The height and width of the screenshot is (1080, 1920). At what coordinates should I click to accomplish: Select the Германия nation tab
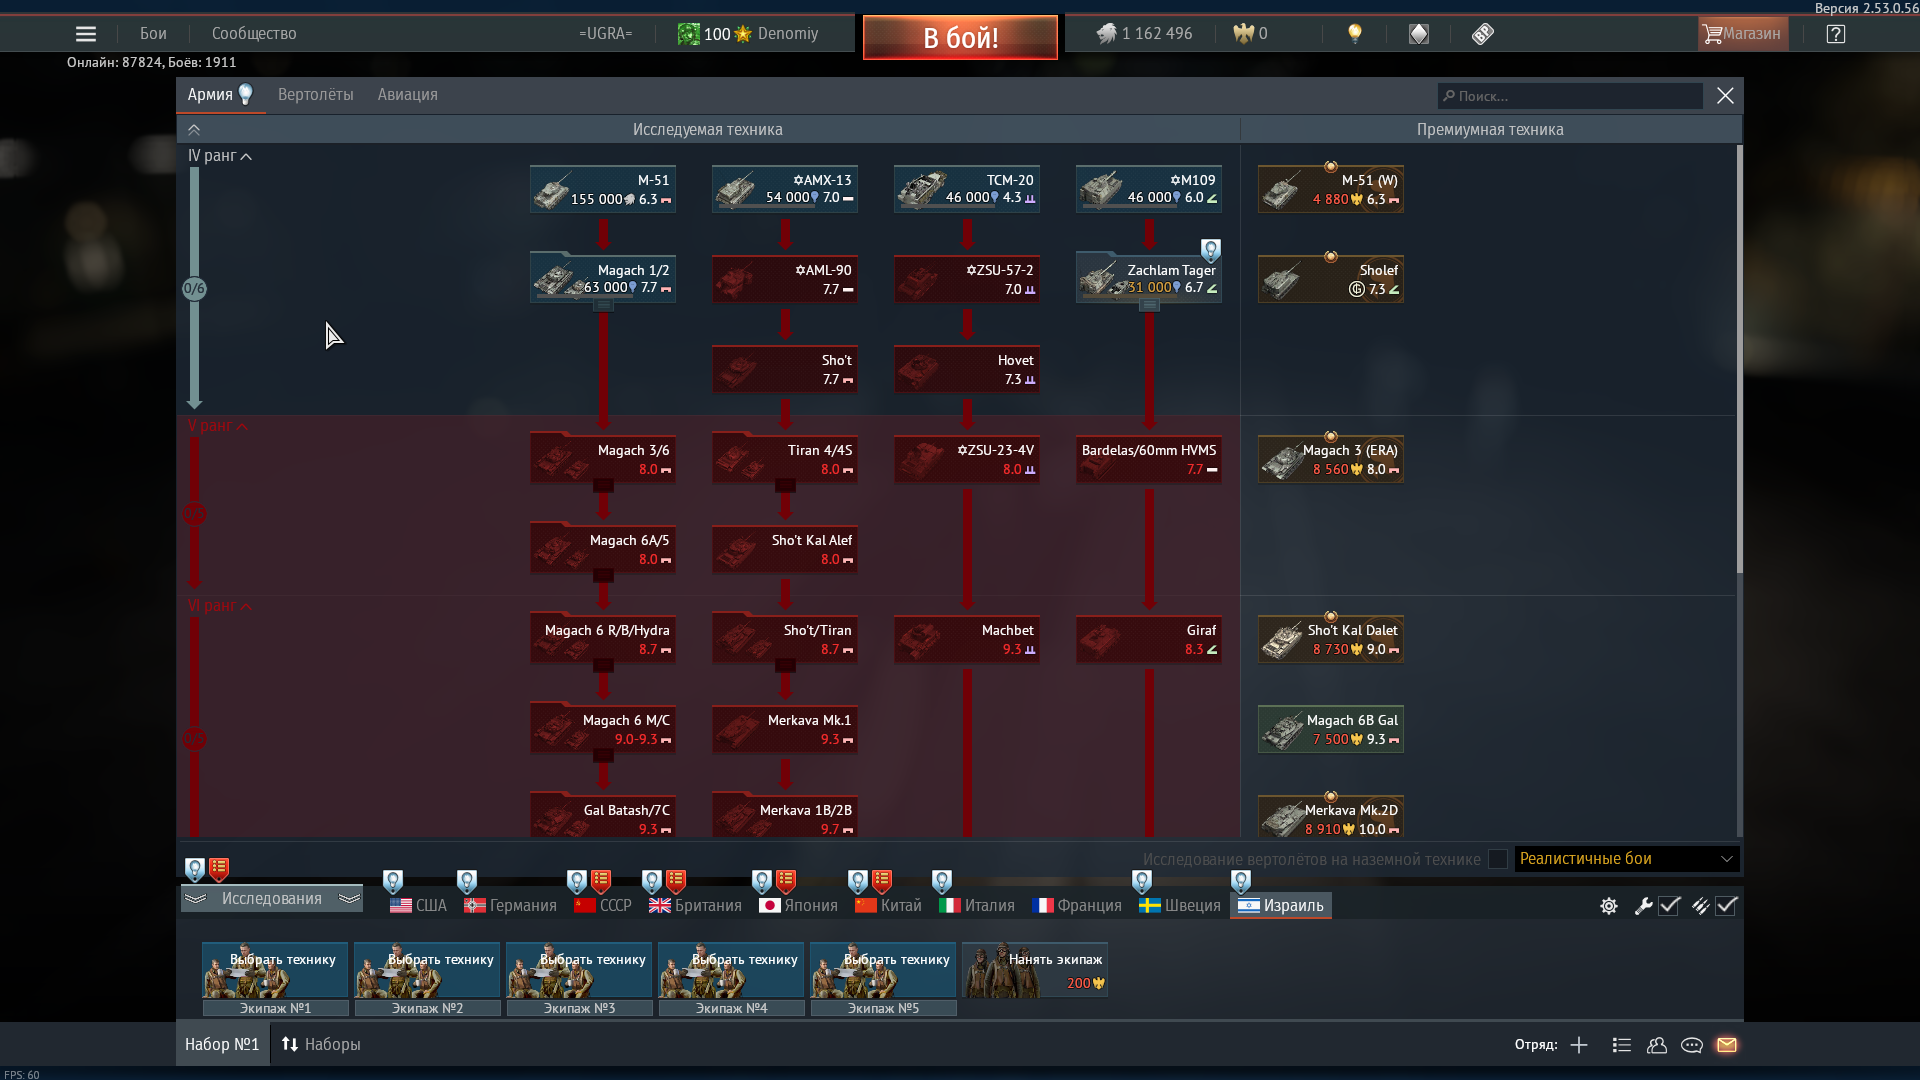(510, 906)
